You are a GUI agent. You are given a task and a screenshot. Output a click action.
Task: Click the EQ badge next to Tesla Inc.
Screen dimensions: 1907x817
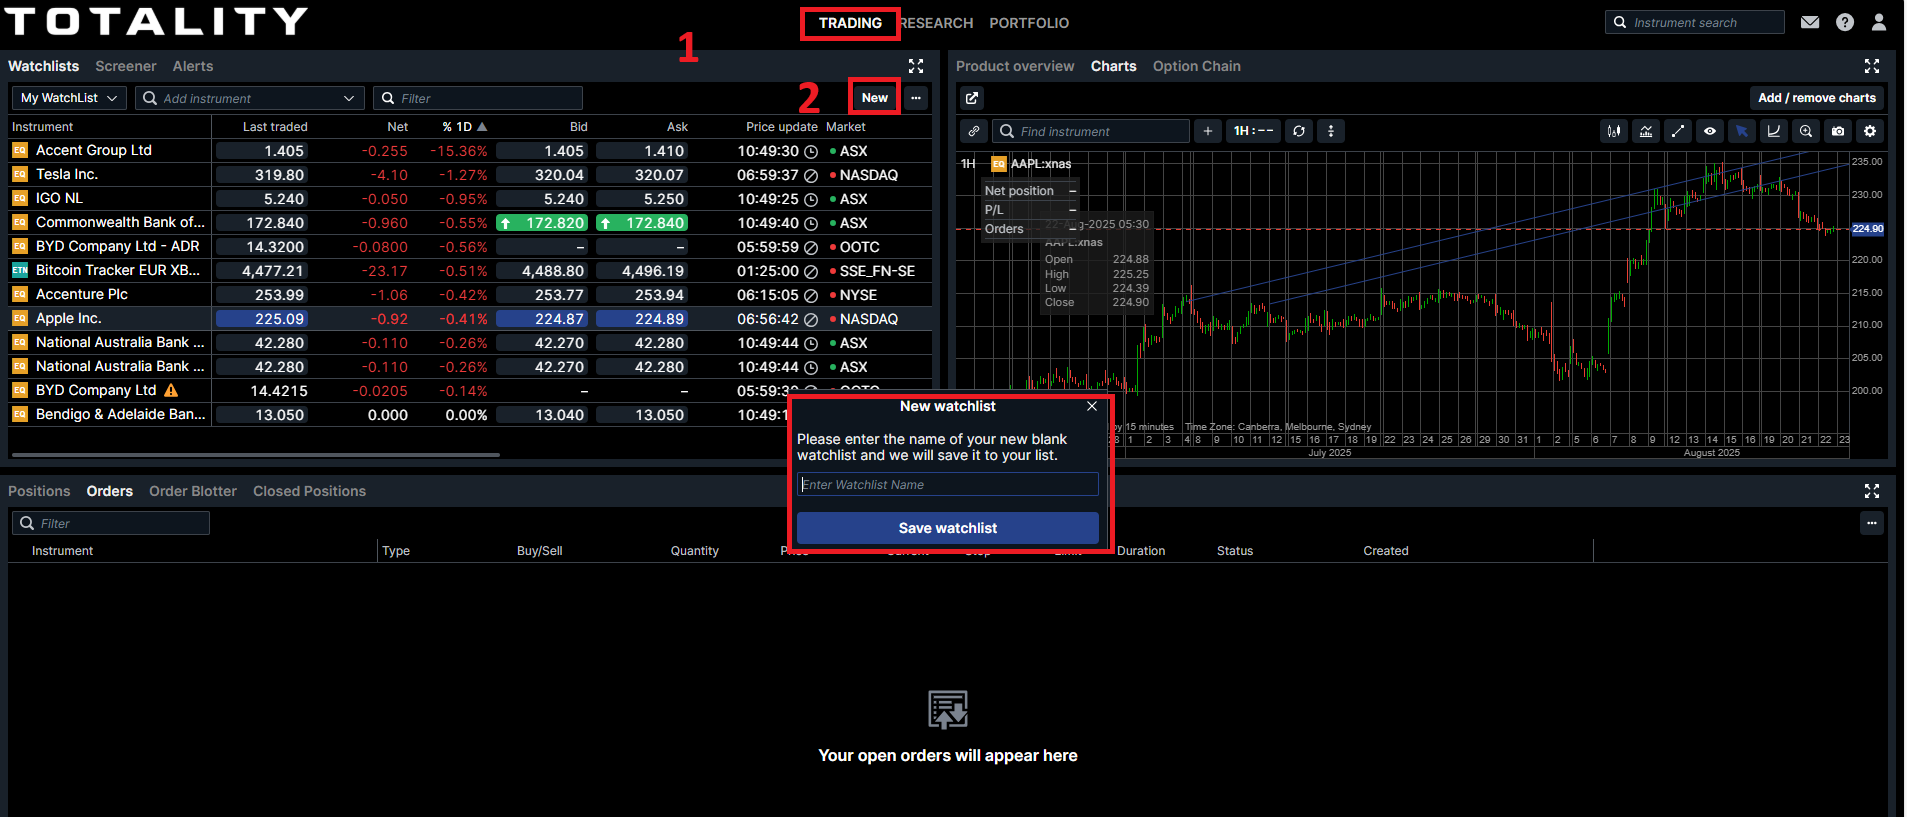click(x=20, y=174)
